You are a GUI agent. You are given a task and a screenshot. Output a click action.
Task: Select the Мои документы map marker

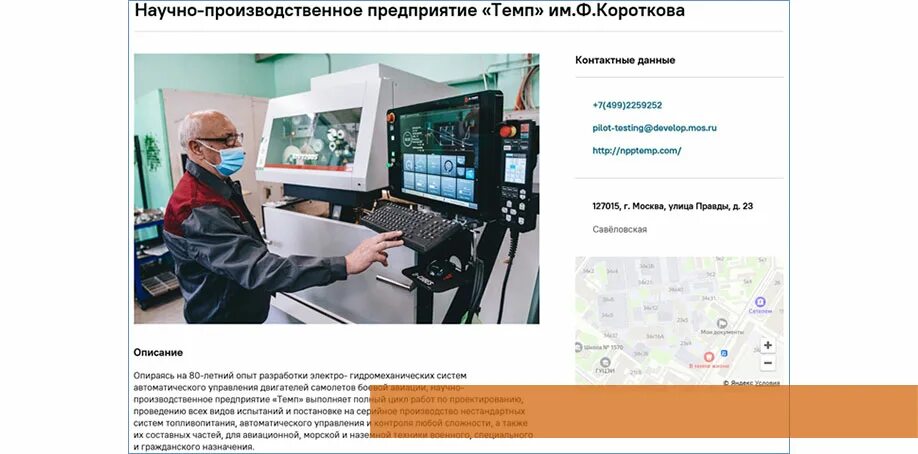pyautogui.click(x=722, y=323)
